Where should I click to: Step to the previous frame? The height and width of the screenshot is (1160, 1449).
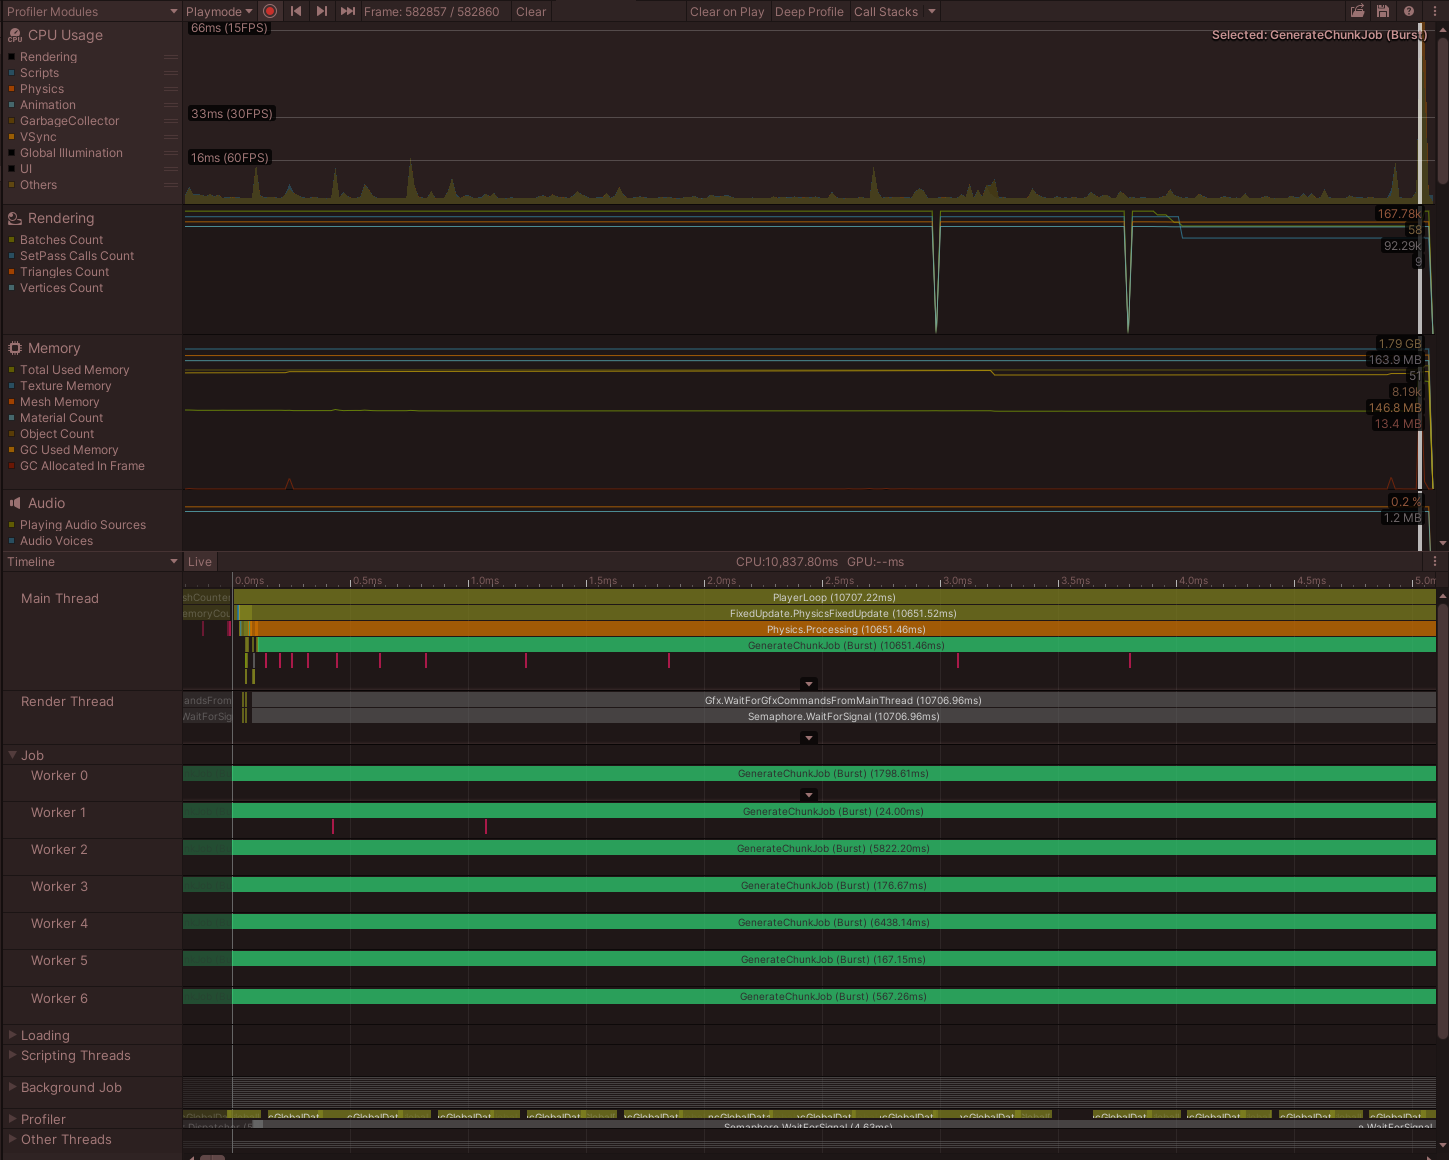(296, 11)
